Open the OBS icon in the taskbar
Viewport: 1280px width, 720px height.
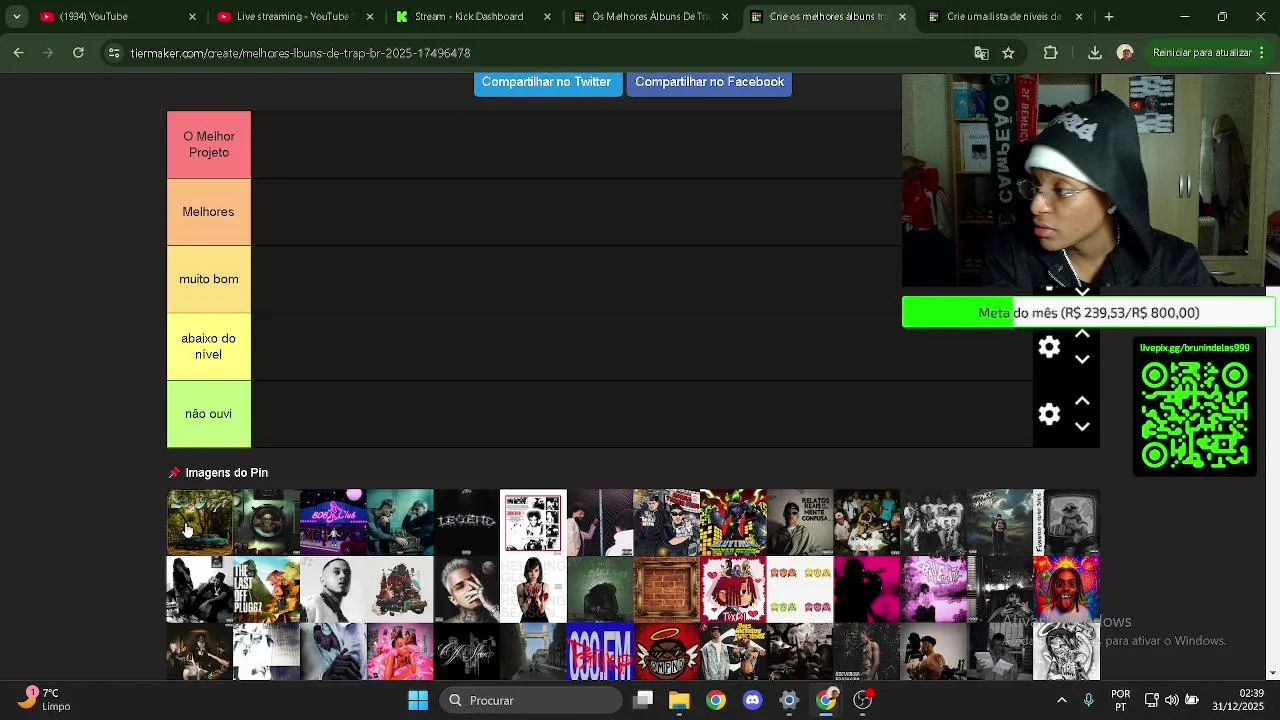click(863, 700)
